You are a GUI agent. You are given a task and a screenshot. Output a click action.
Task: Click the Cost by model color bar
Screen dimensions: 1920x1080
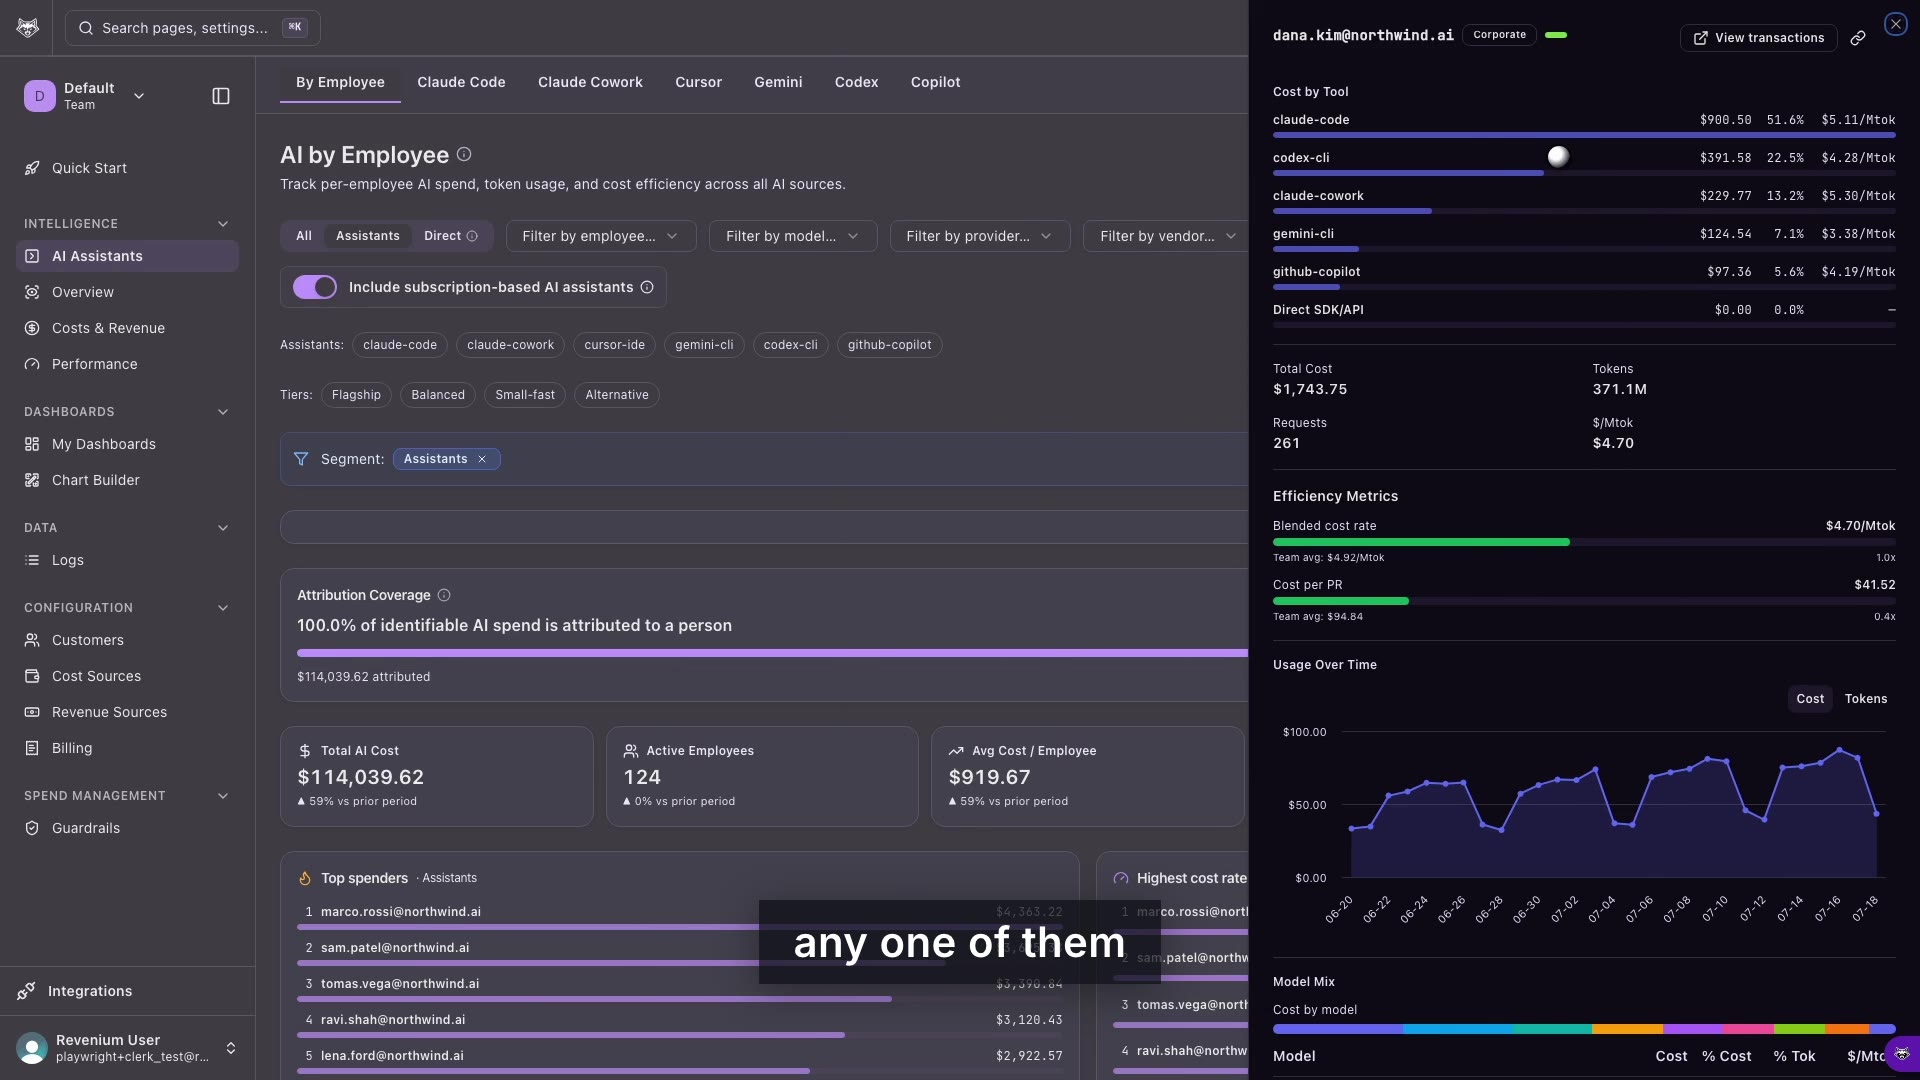[x=1584, y=1029]
